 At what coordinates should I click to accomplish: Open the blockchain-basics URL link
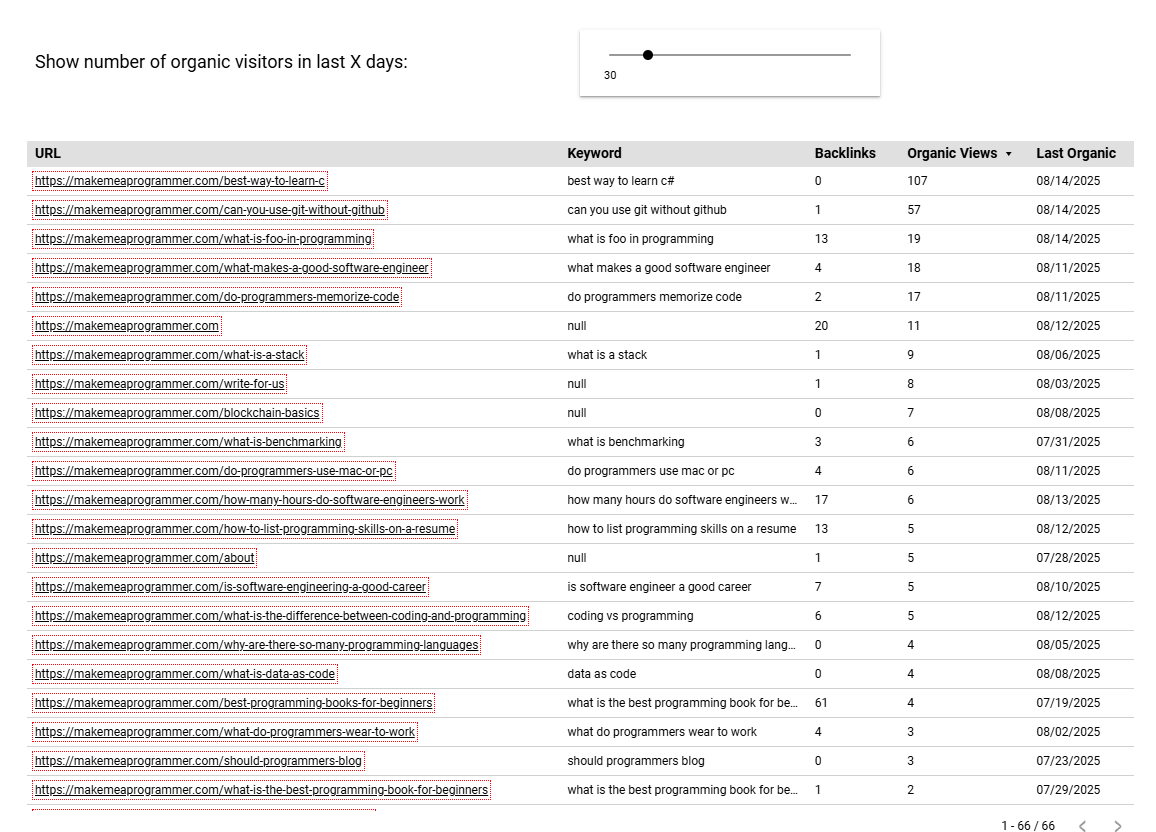point(177,413)
